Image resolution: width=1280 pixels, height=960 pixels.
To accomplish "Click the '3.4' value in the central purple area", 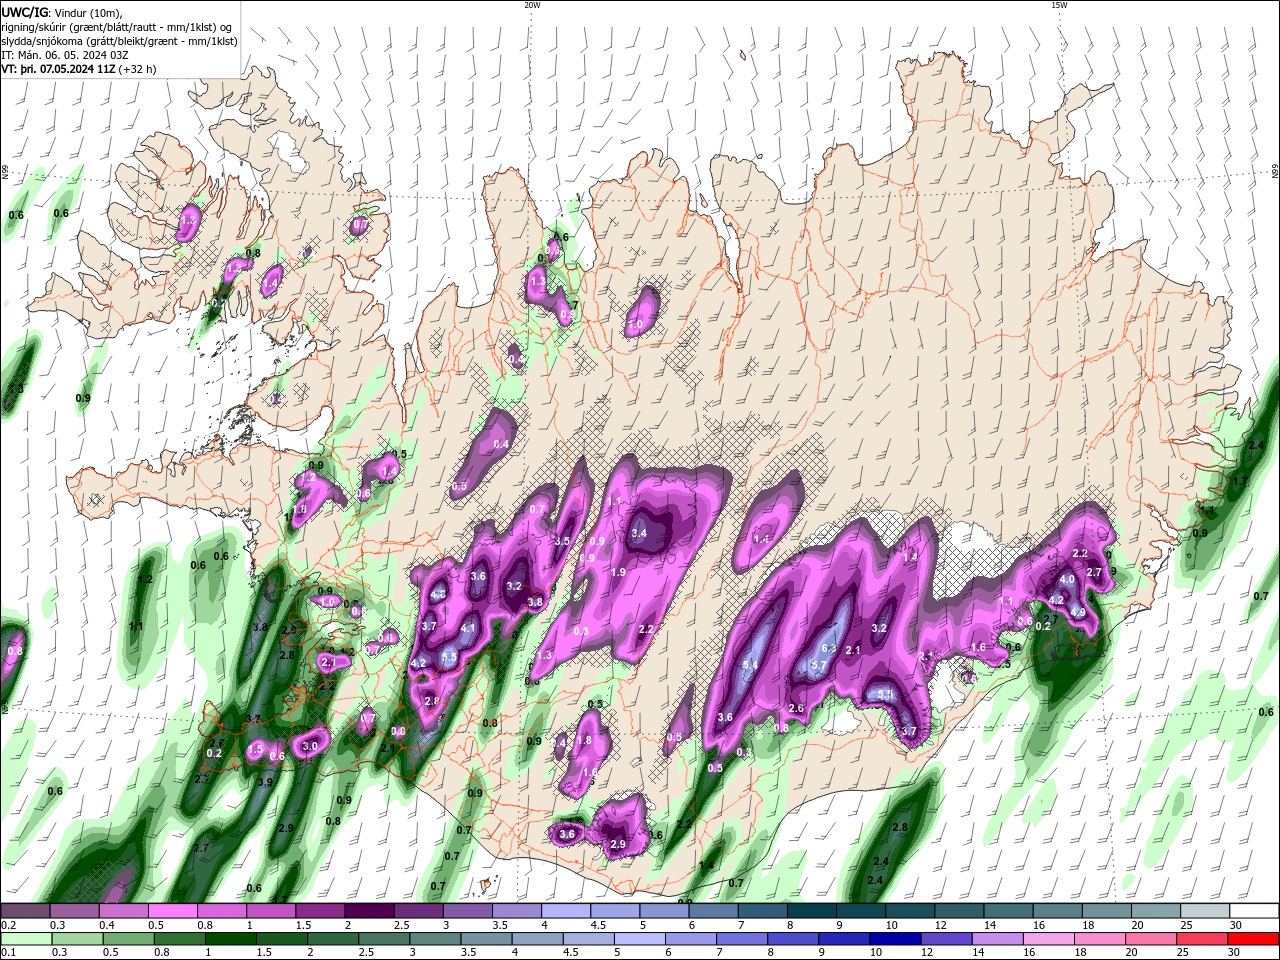I will click(639, 534).
